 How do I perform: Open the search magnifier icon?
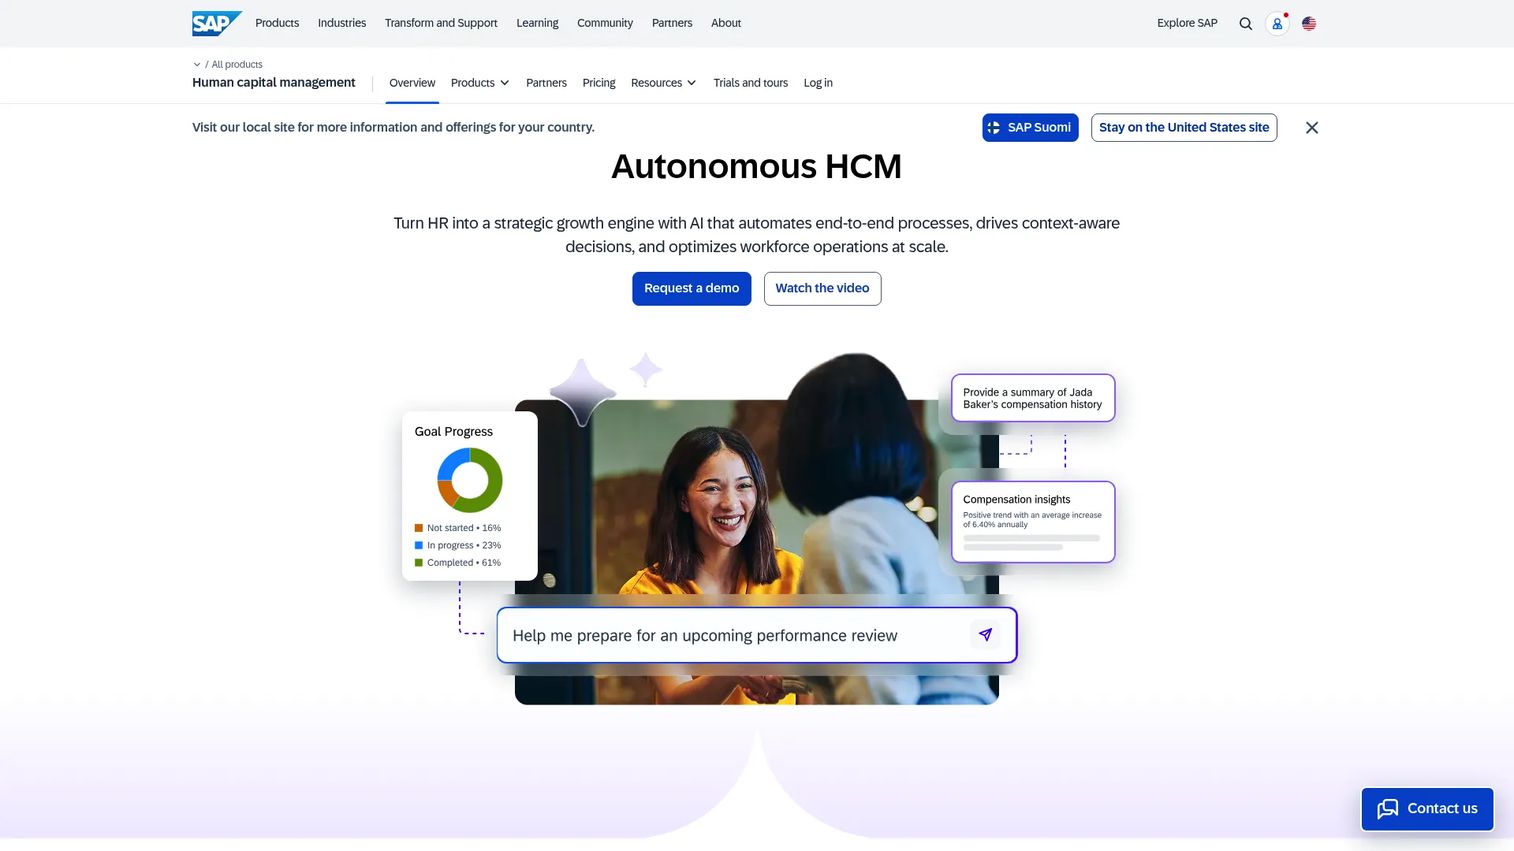coord(1245,23)
